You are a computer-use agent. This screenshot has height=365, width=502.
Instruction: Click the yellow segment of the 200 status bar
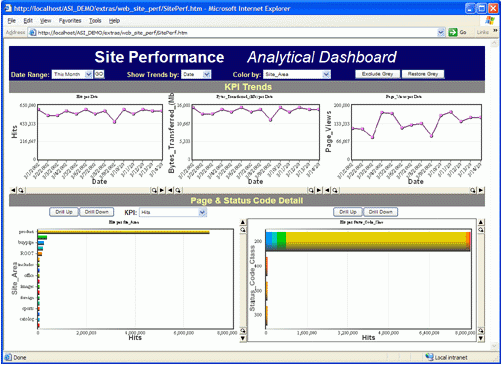tap(376, 241)
